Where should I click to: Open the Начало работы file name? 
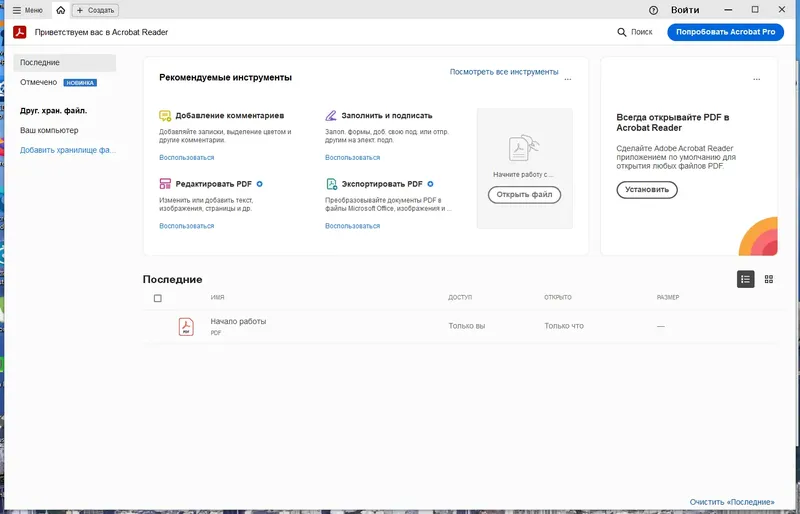coord(238,322)
